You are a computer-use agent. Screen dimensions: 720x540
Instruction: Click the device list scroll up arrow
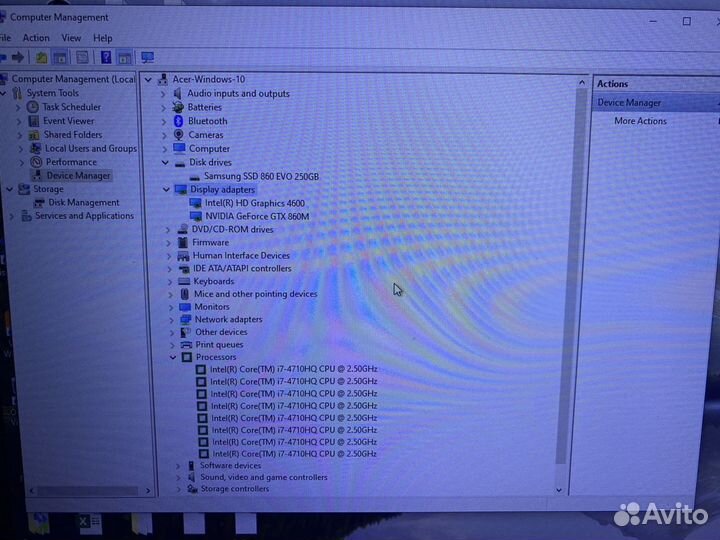point(582,82)
